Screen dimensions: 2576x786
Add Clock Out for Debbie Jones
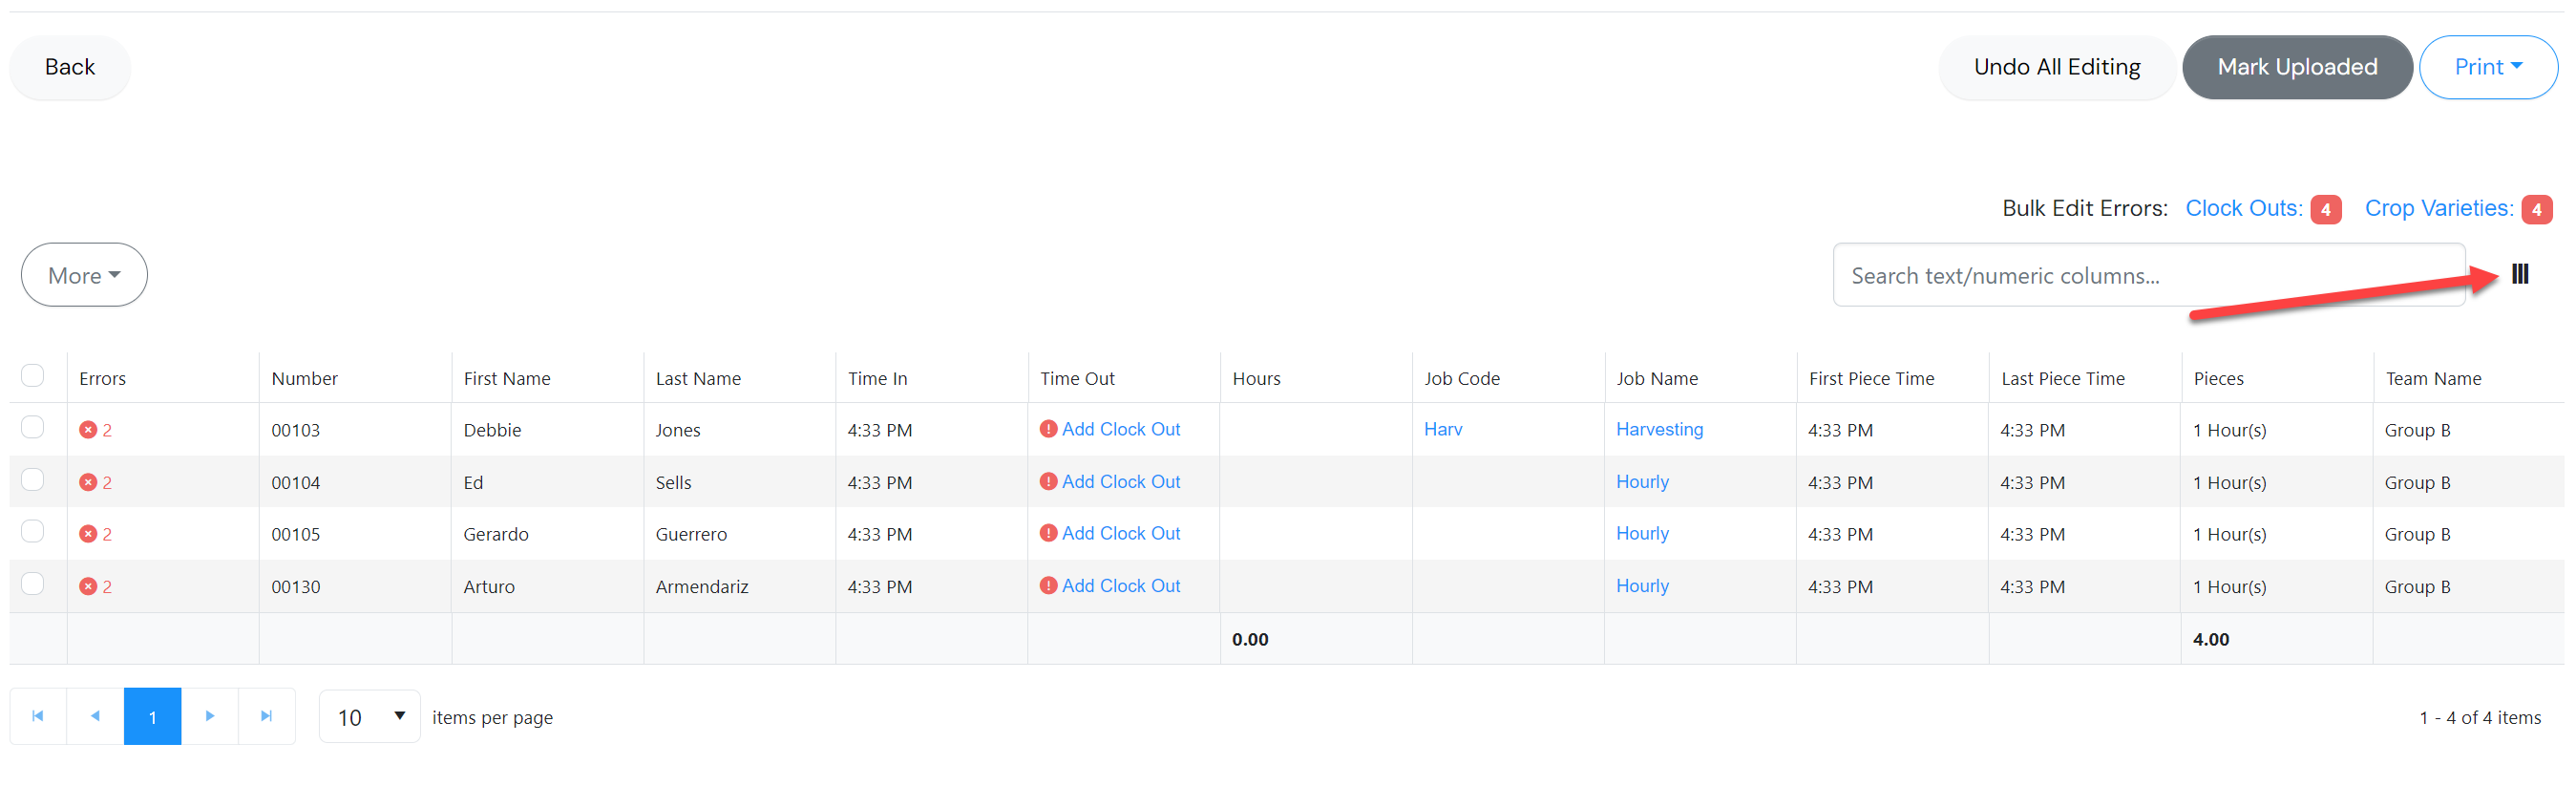[1120, 429]
